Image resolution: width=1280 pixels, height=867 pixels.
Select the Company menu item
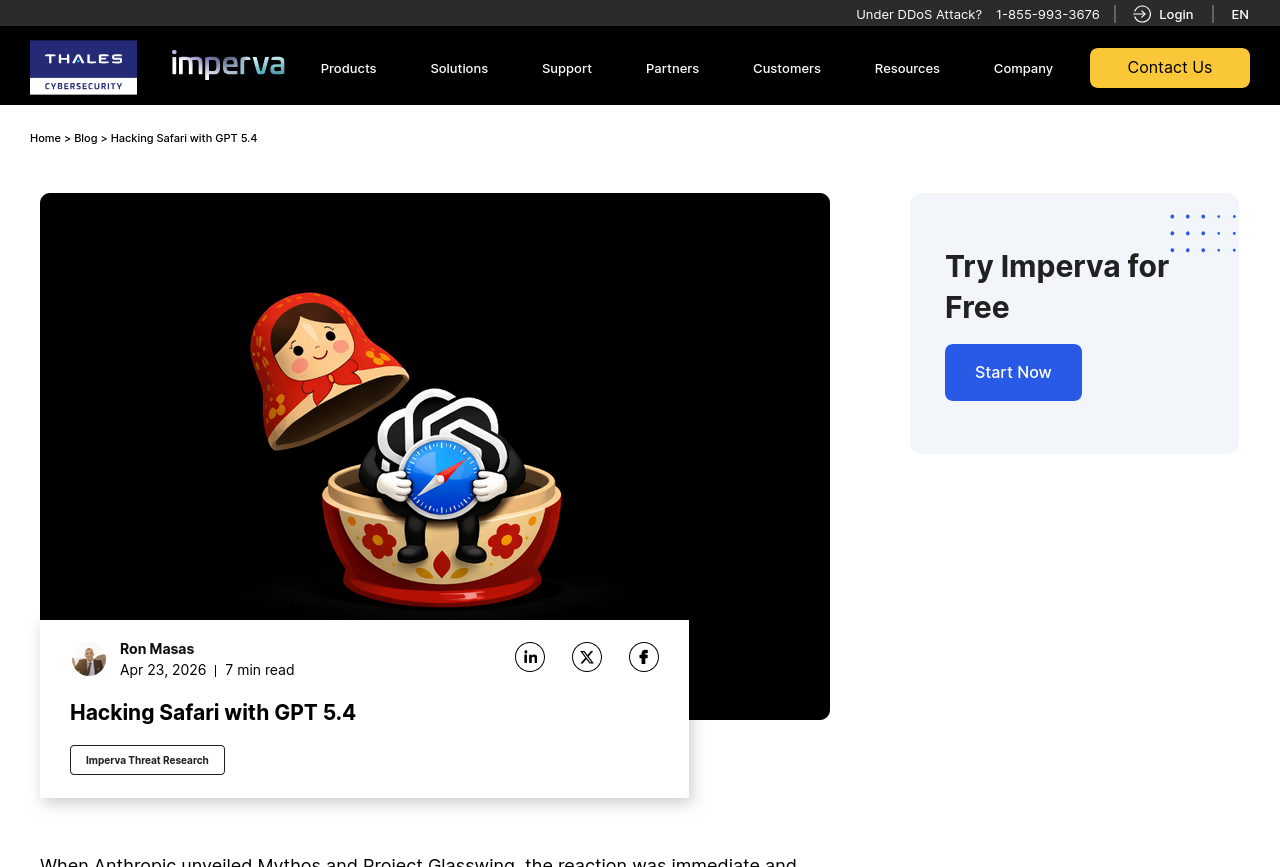[1023, 68]
